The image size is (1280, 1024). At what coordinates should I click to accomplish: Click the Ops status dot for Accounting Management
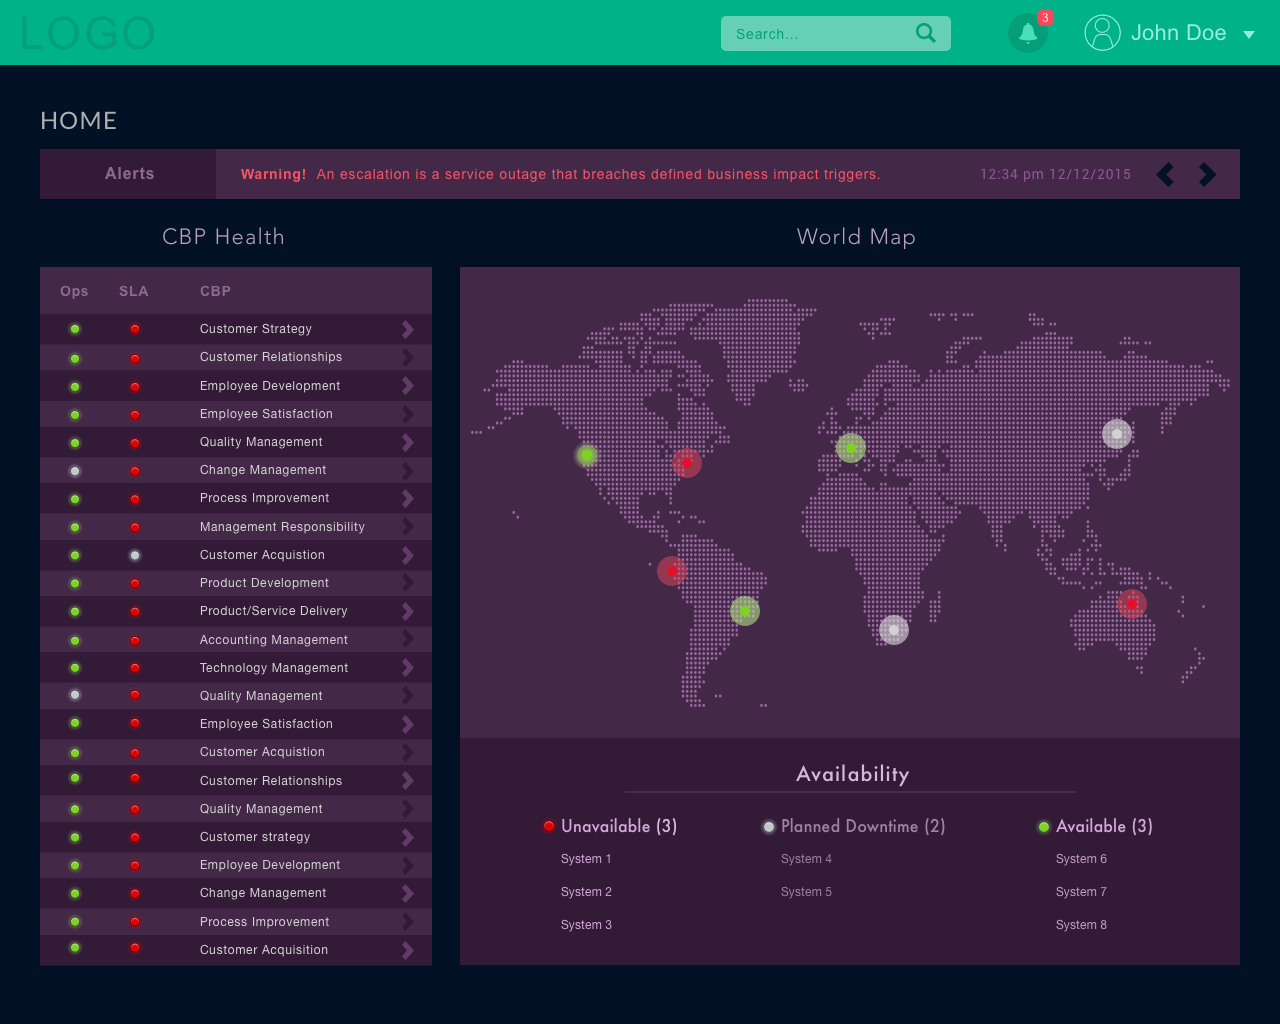point(75,640)
